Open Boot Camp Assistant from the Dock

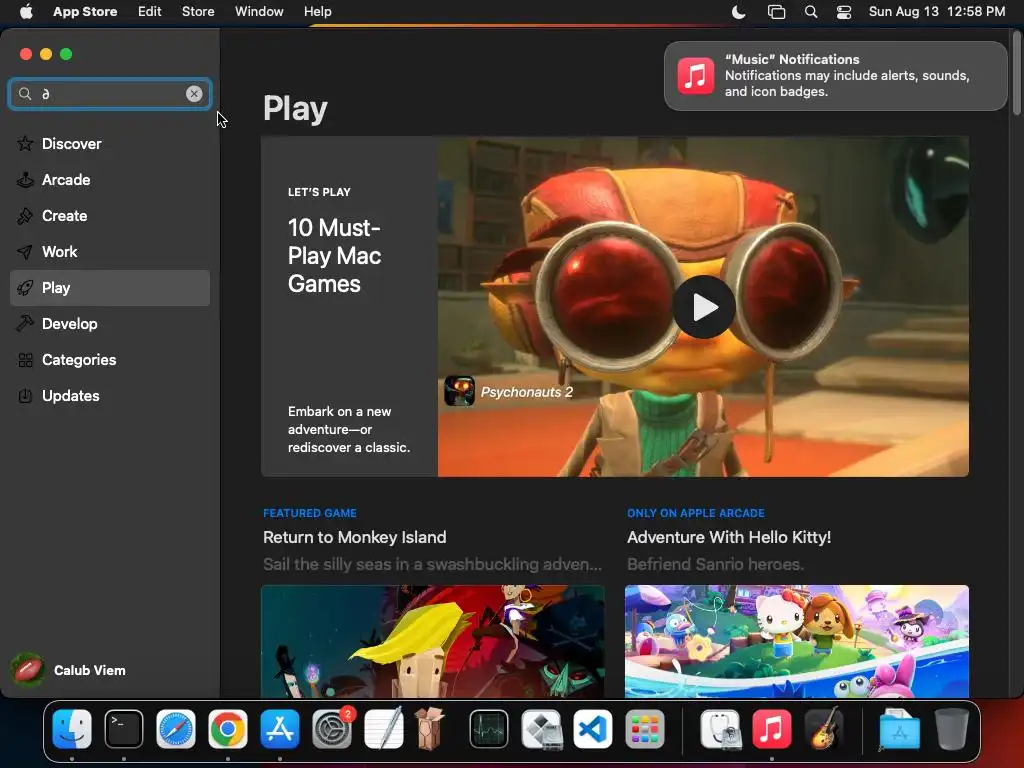[x=541, y=729]
